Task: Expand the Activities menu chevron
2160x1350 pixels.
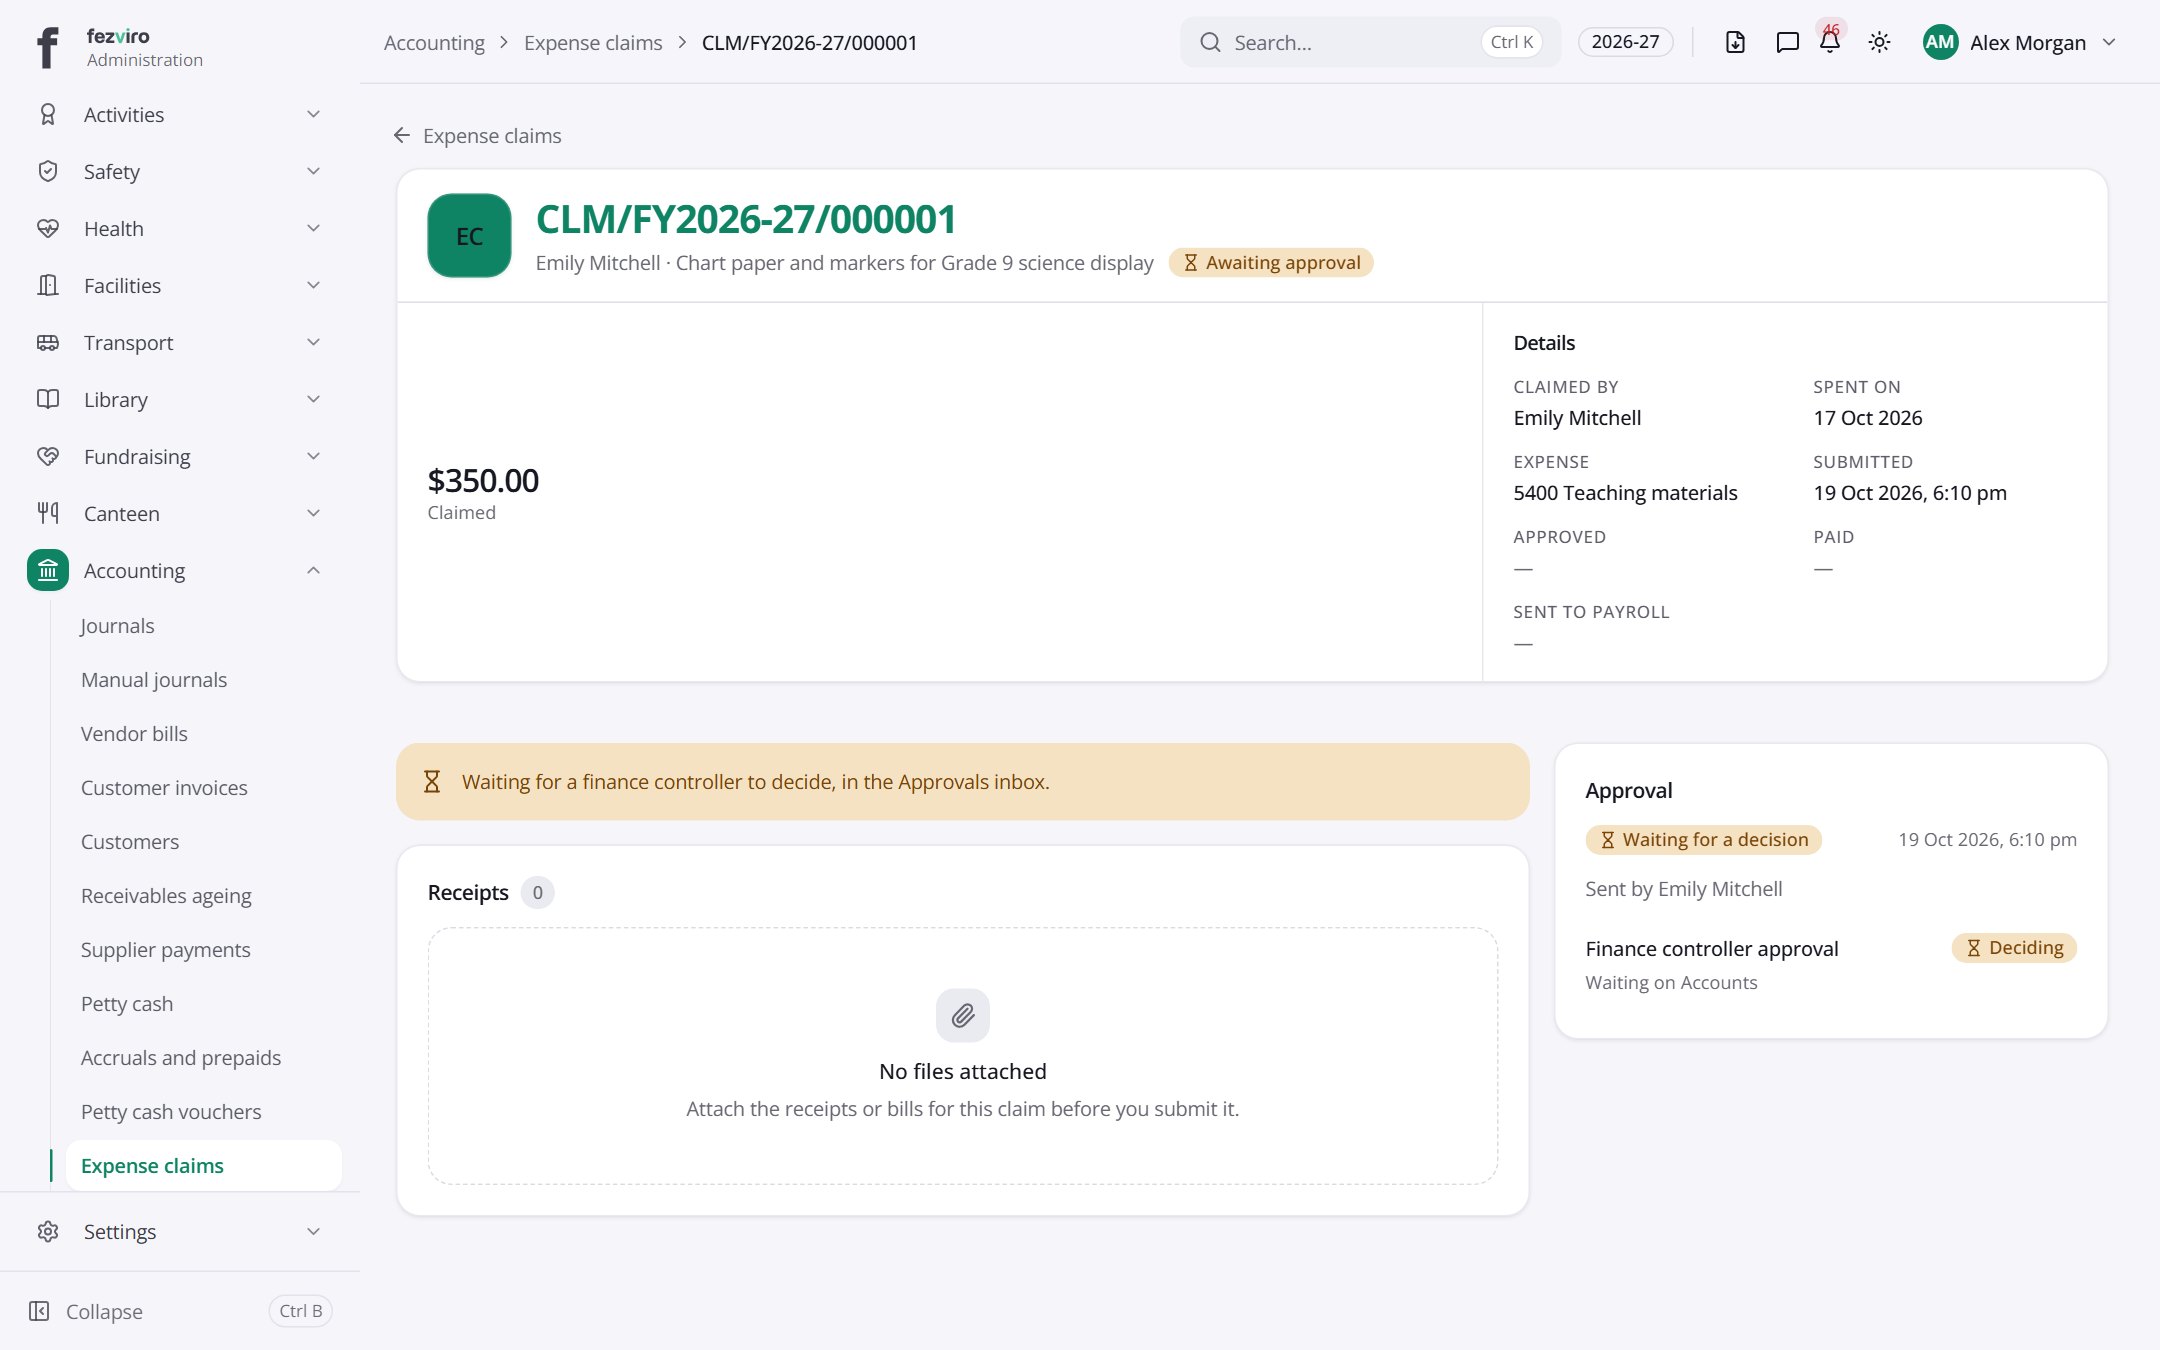Action: coord(313,114)
